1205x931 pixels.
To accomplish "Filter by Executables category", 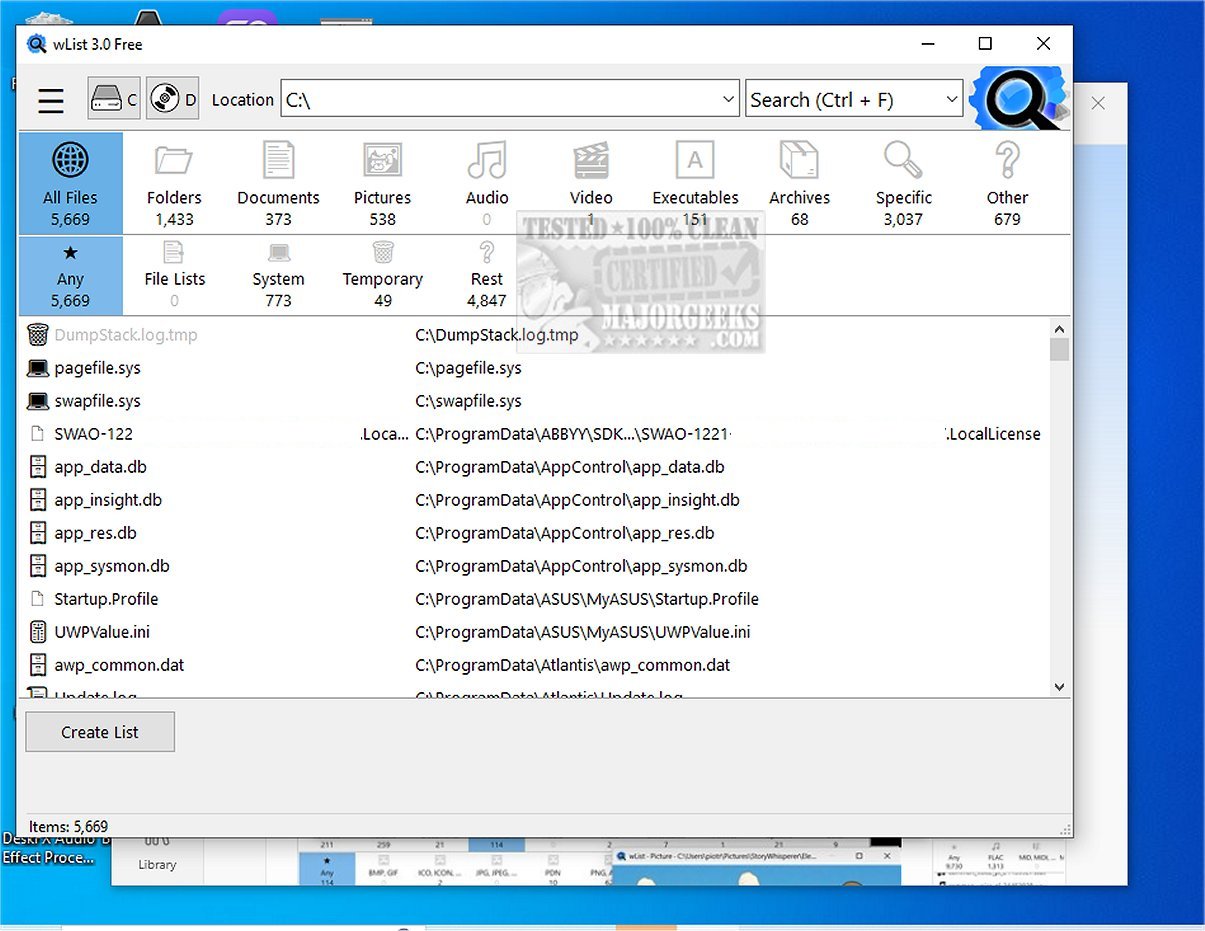I will click(x=695, y=183).
